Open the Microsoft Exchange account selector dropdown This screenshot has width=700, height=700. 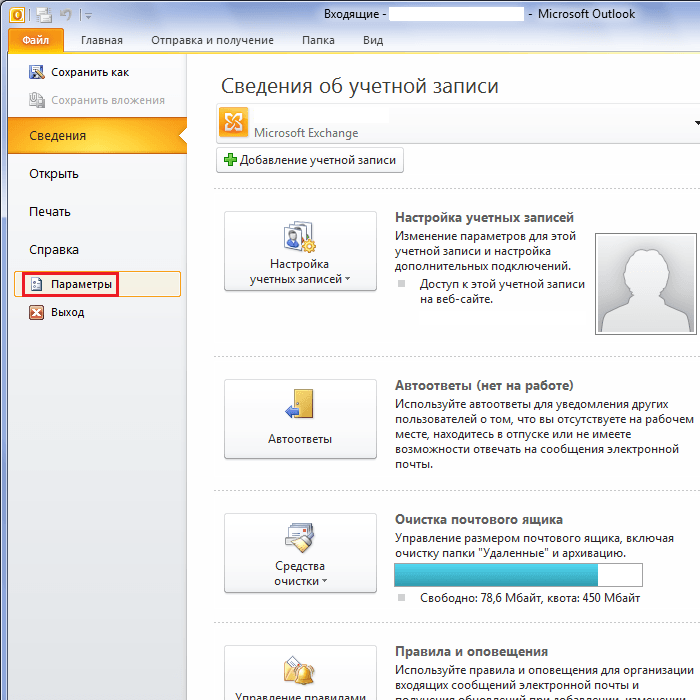[x=458, y=124]
